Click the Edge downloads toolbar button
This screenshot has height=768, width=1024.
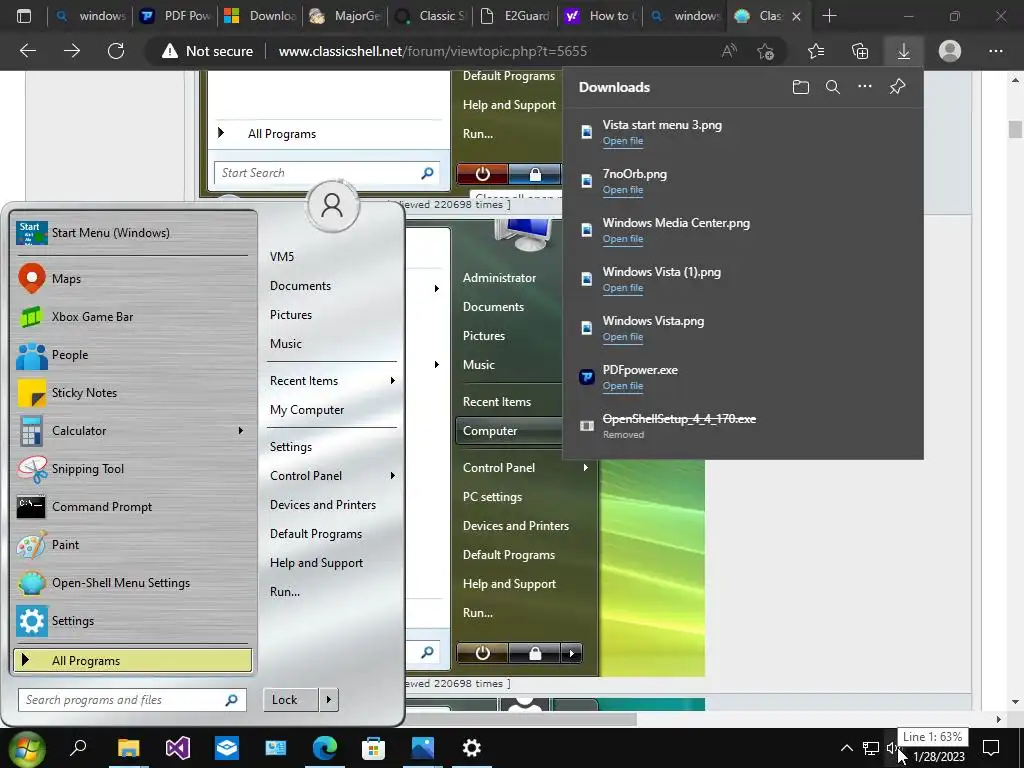pos(904,51)
